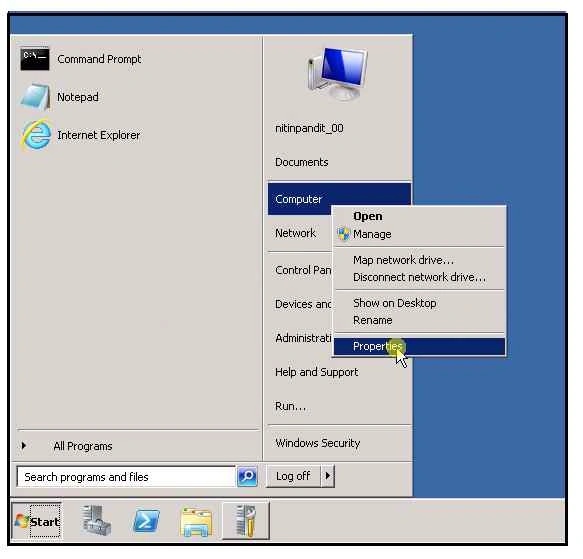
Task: Choose Disconnect network drive…
Action: click(419, 277)
